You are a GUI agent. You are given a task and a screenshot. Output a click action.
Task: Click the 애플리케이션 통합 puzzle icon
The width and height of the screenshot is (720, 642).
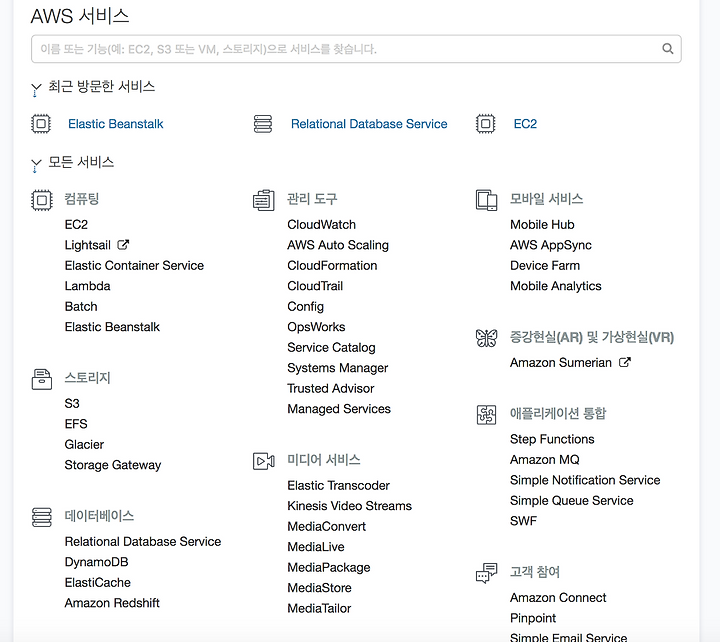click(486, 415)
